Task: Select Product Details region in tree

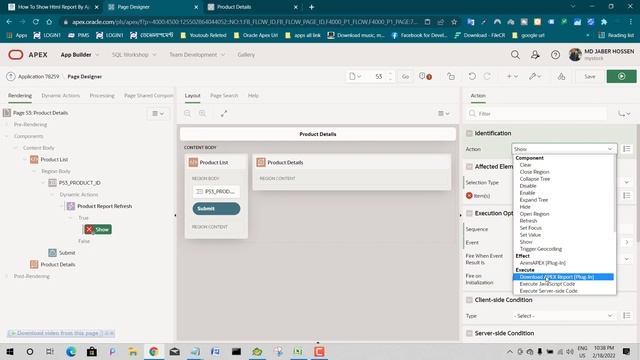Action: pyautogui.click(x=58, y=264)
